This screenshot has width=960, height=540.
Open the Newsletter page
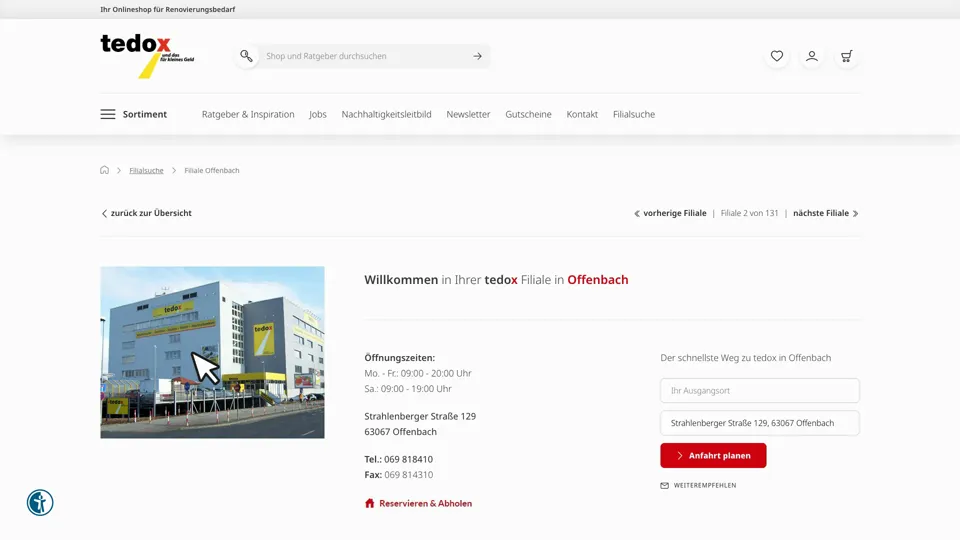coord(468,114)
